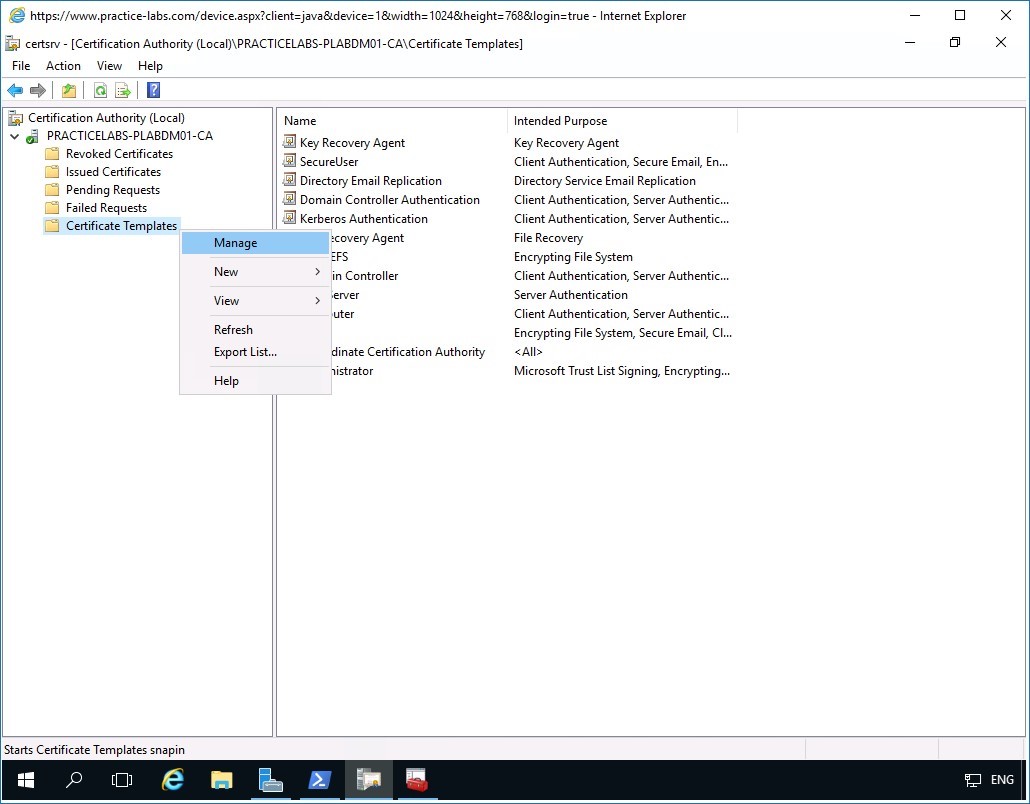The height and width of the screenshot is (804, 1030).
Task: Click the Refresh toolbar icon
Action: (x=101, y=90)
